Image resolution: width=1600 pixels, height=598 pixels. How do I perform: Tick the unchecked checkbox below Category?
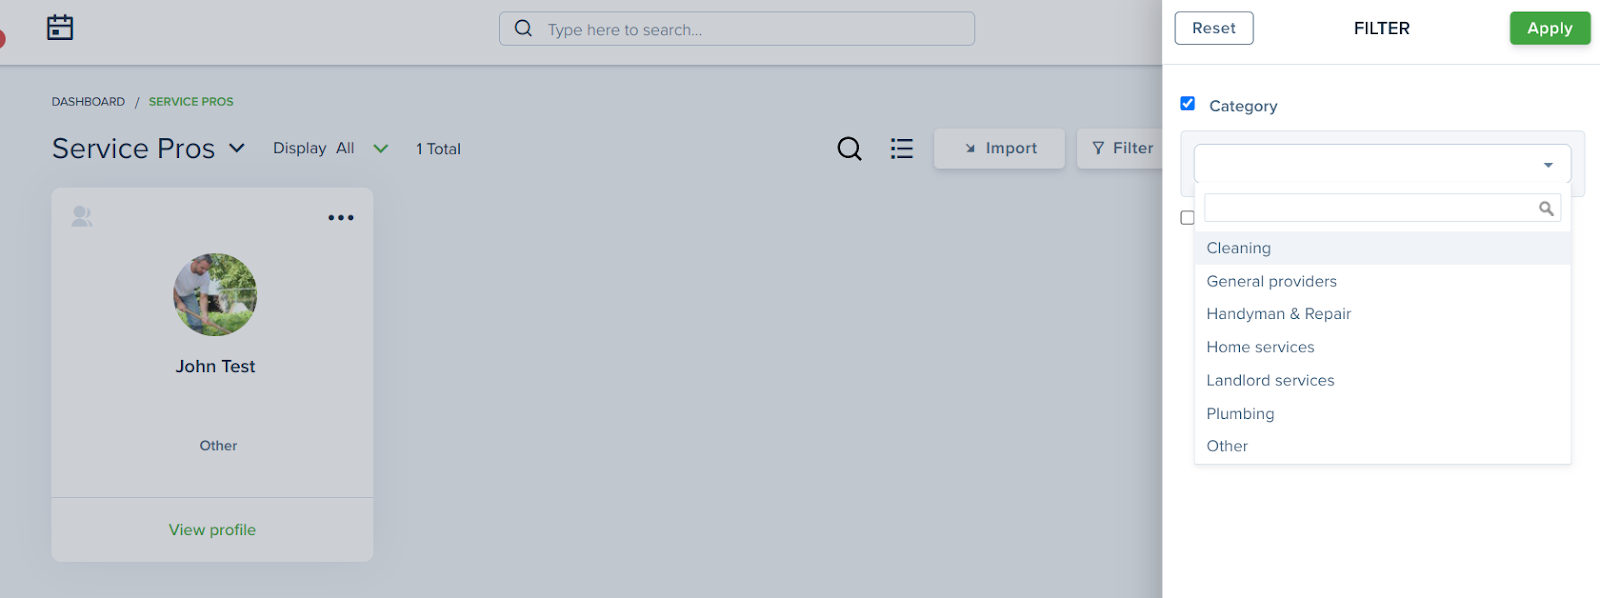click(x=1187, y=217)
